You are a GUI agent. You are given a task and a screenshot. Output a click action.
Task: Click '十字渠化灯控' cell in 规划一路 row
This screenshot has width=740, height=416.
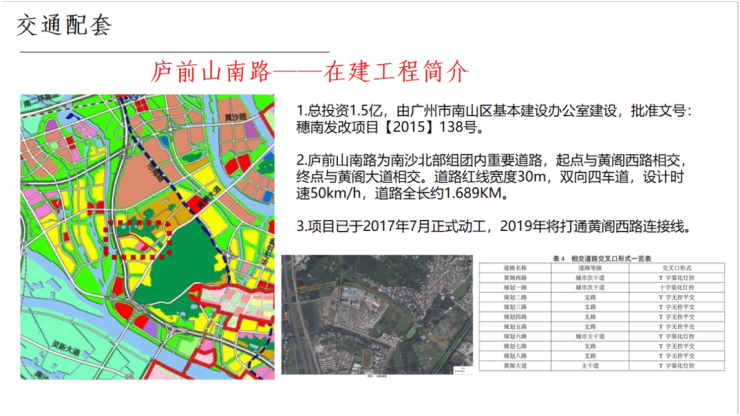677,288
